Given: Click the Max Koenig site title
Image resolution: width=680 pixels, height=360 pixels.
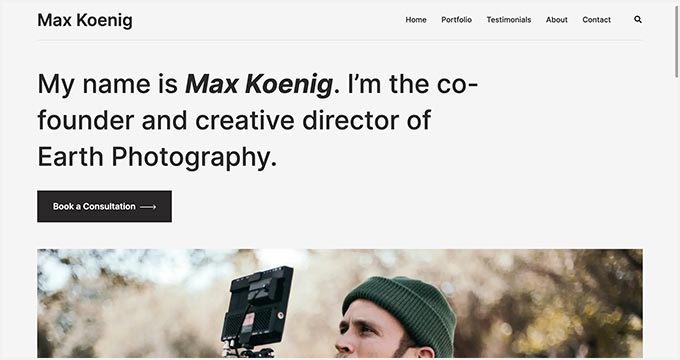Looking at the screenshot, I should pos(85,20).
